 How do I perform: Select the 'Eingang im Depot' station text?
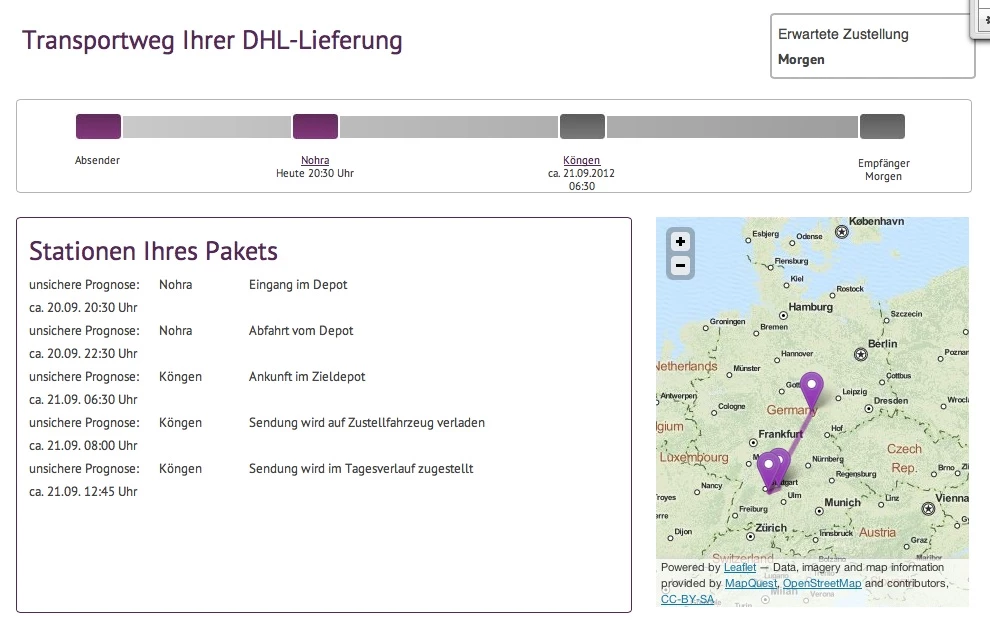[298, 285]
